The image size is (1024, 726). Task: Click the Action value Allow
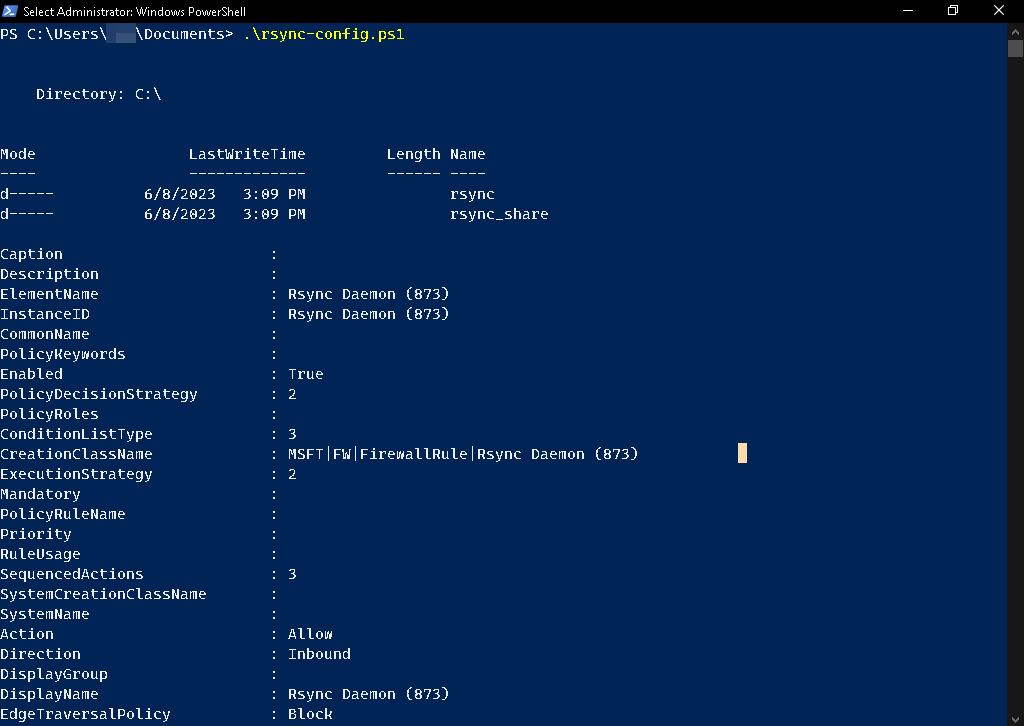310,634
